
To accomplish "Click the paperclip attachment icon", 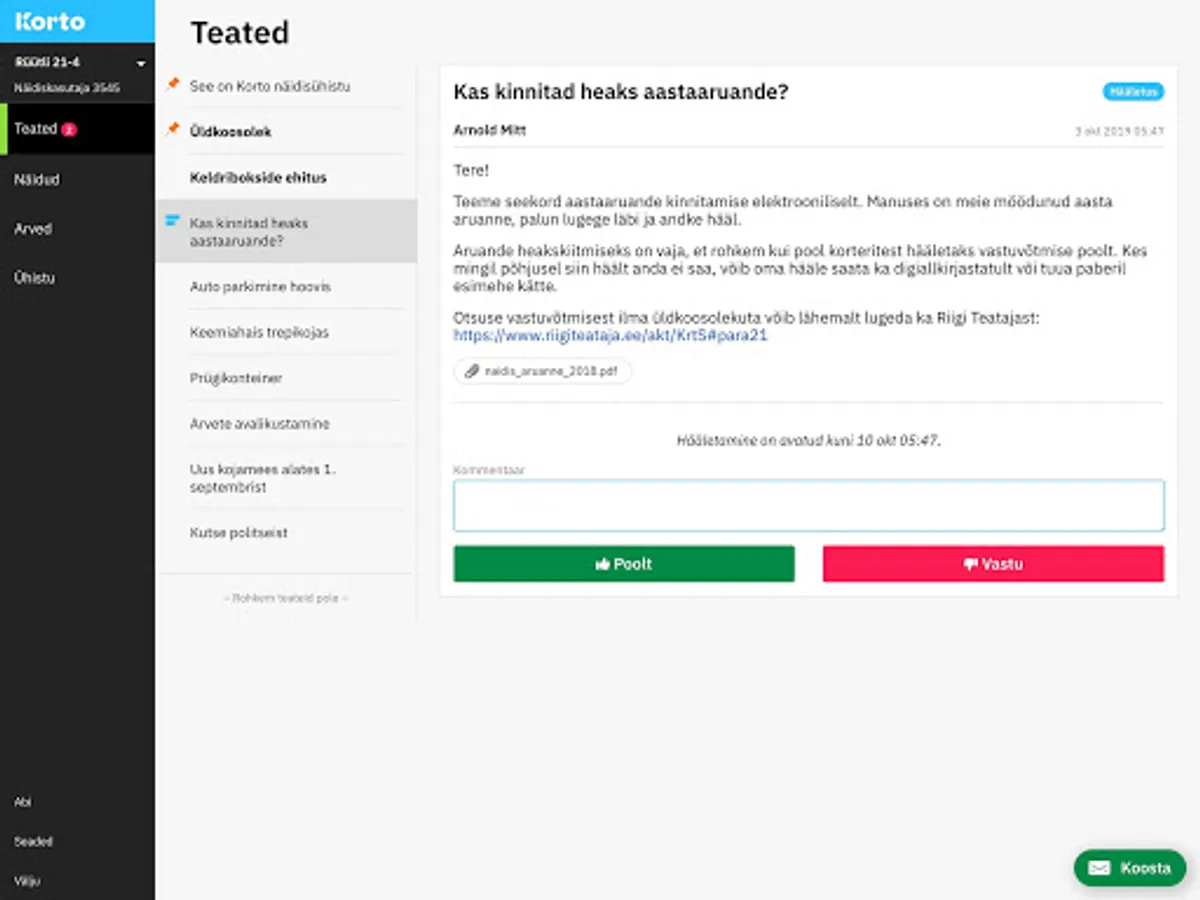I will [472, 371].
